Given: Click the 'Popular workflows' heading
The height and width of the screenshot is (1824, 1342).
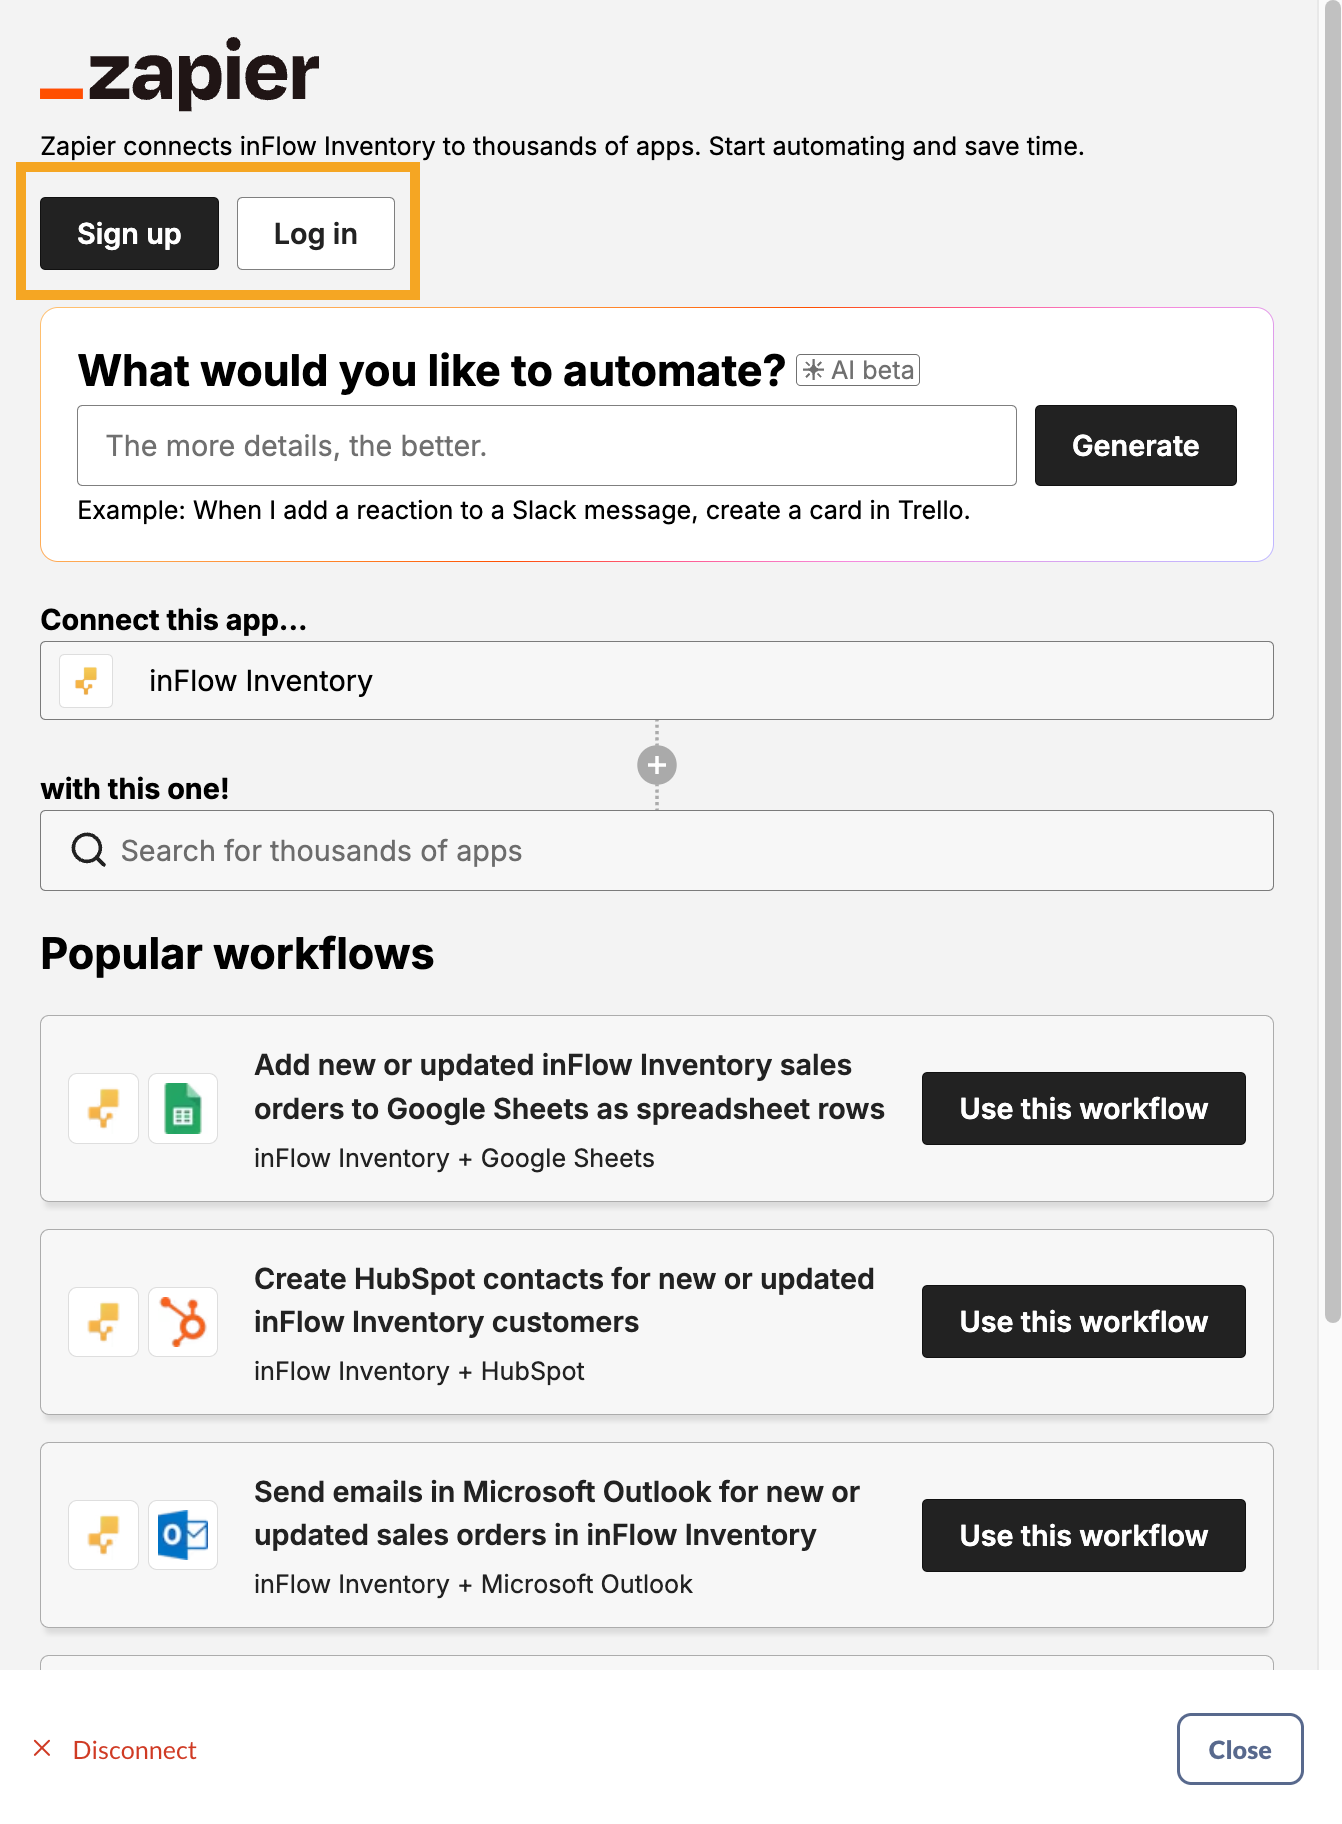Looking at the screenshot, I should click(237, 953).
